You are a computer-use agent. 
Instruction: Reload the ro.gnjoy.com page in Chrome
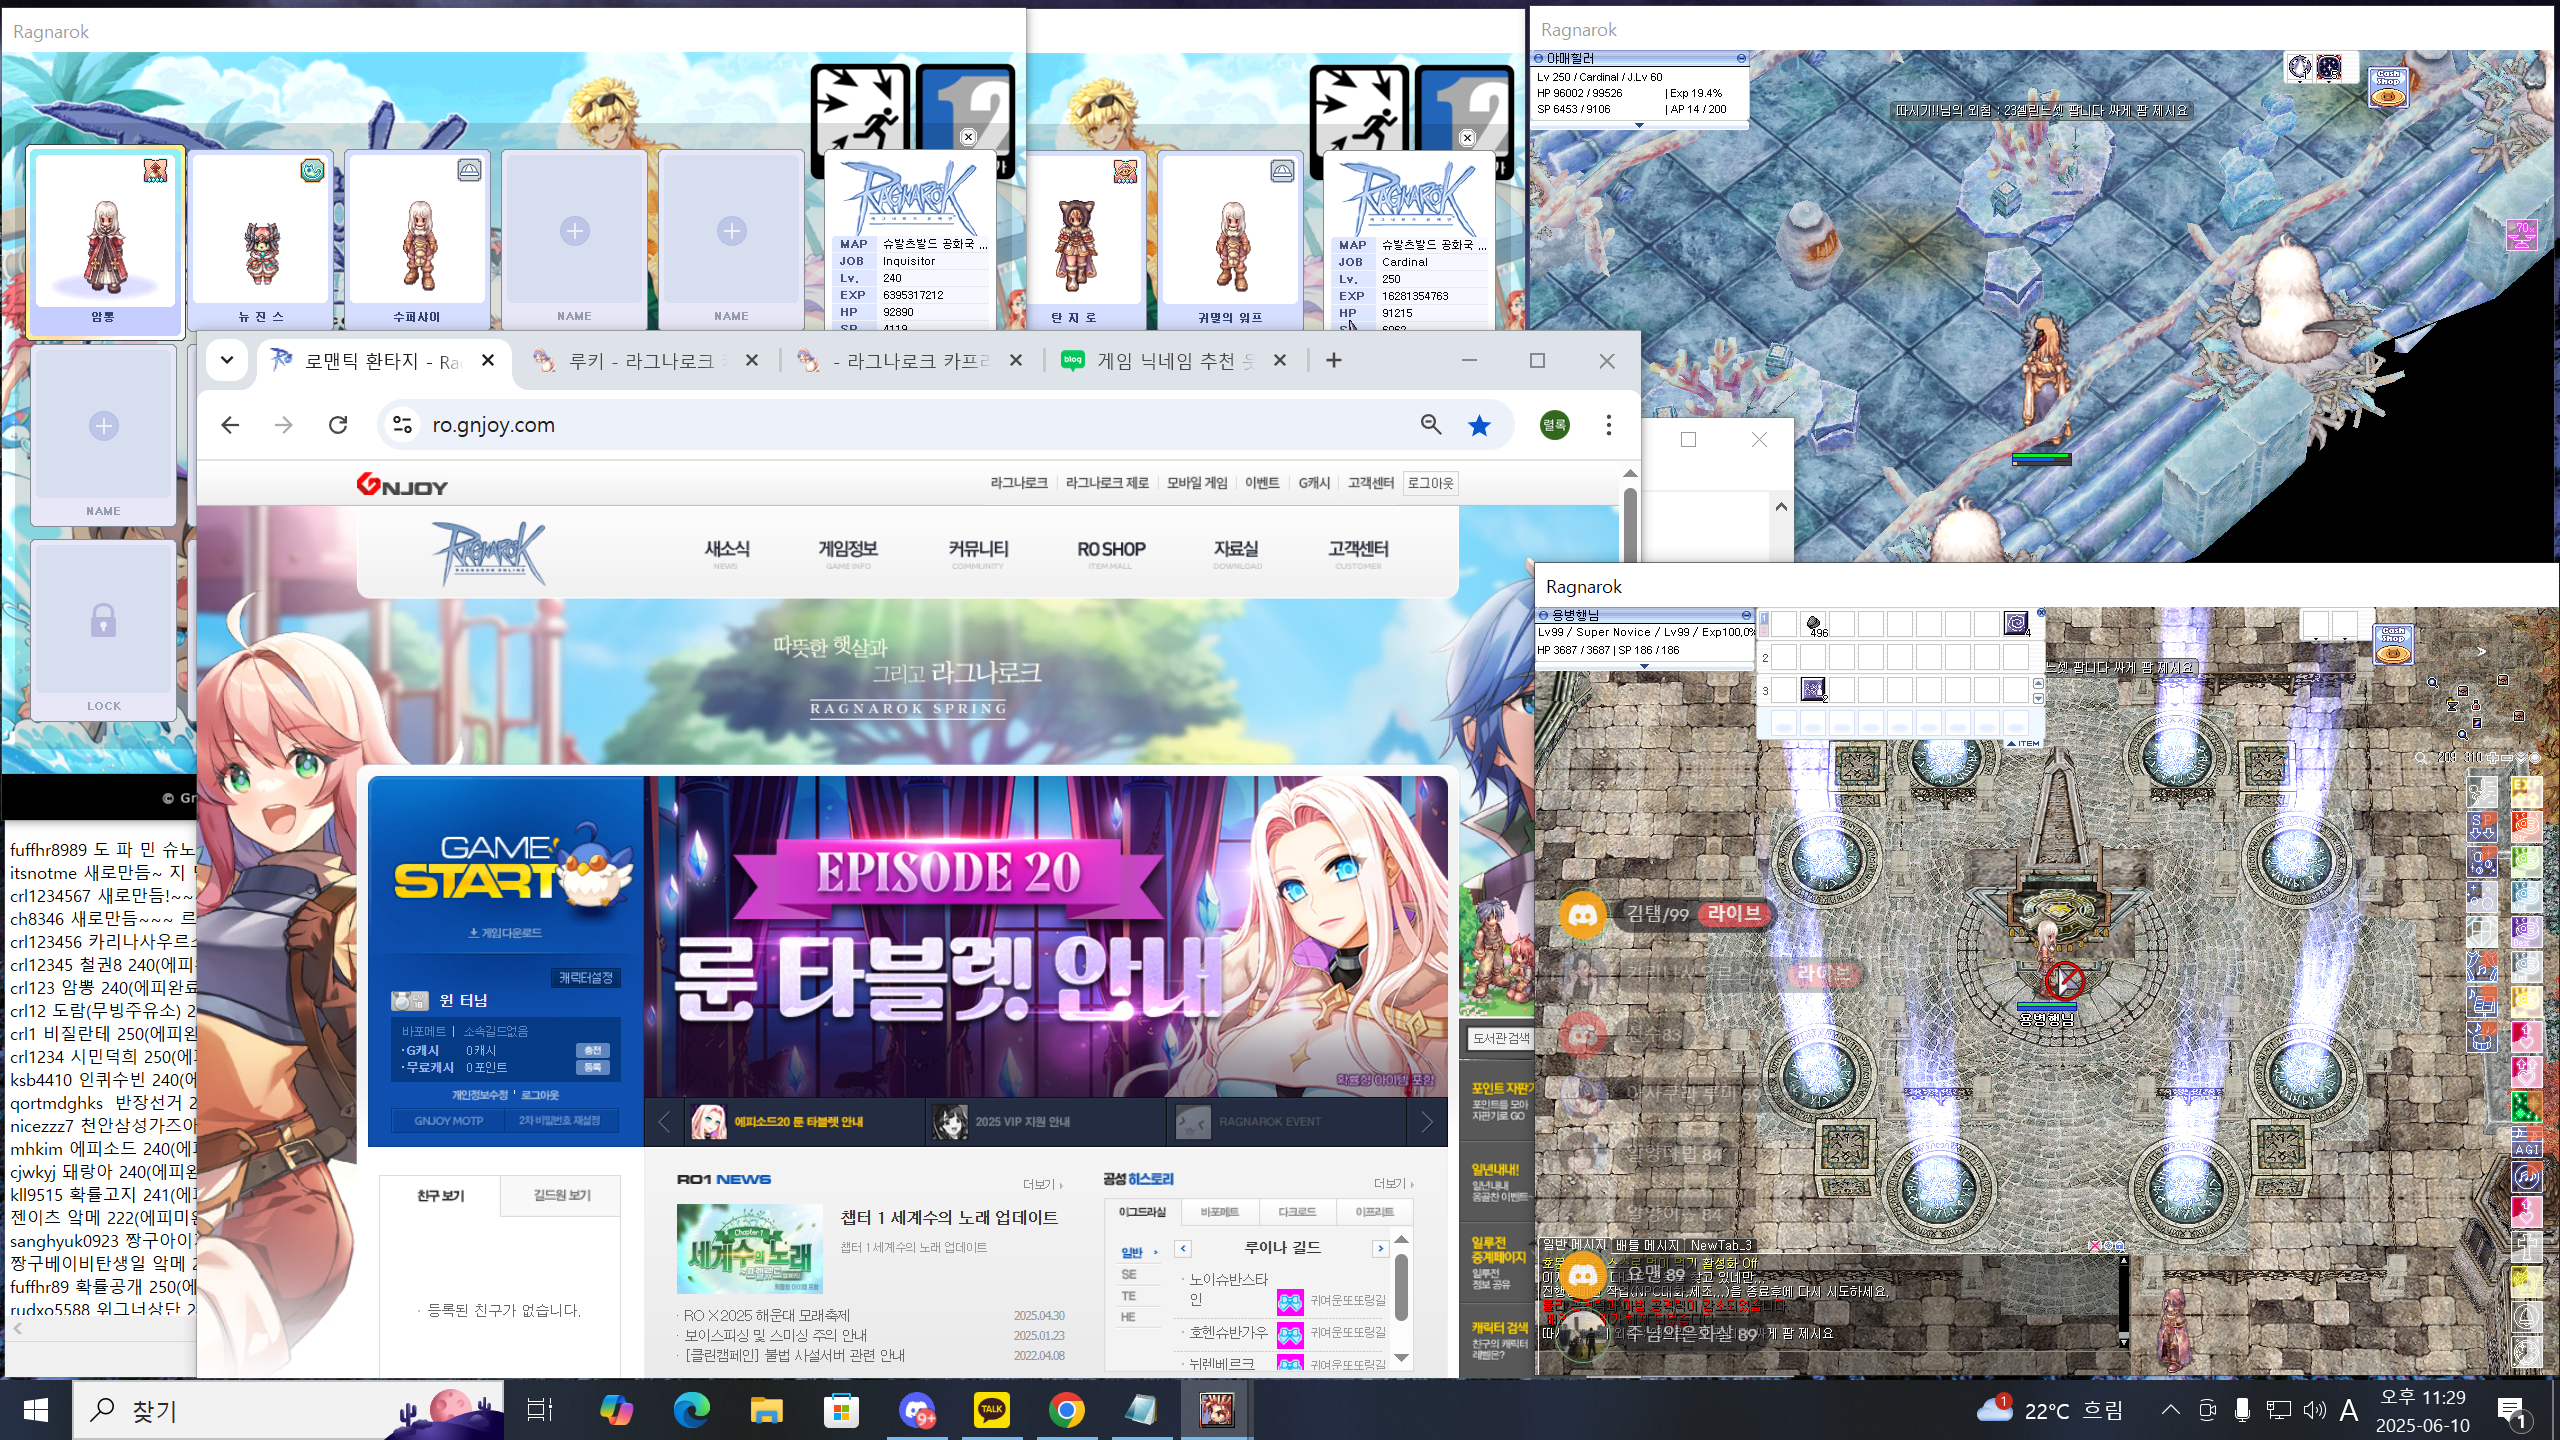(338, 425)
